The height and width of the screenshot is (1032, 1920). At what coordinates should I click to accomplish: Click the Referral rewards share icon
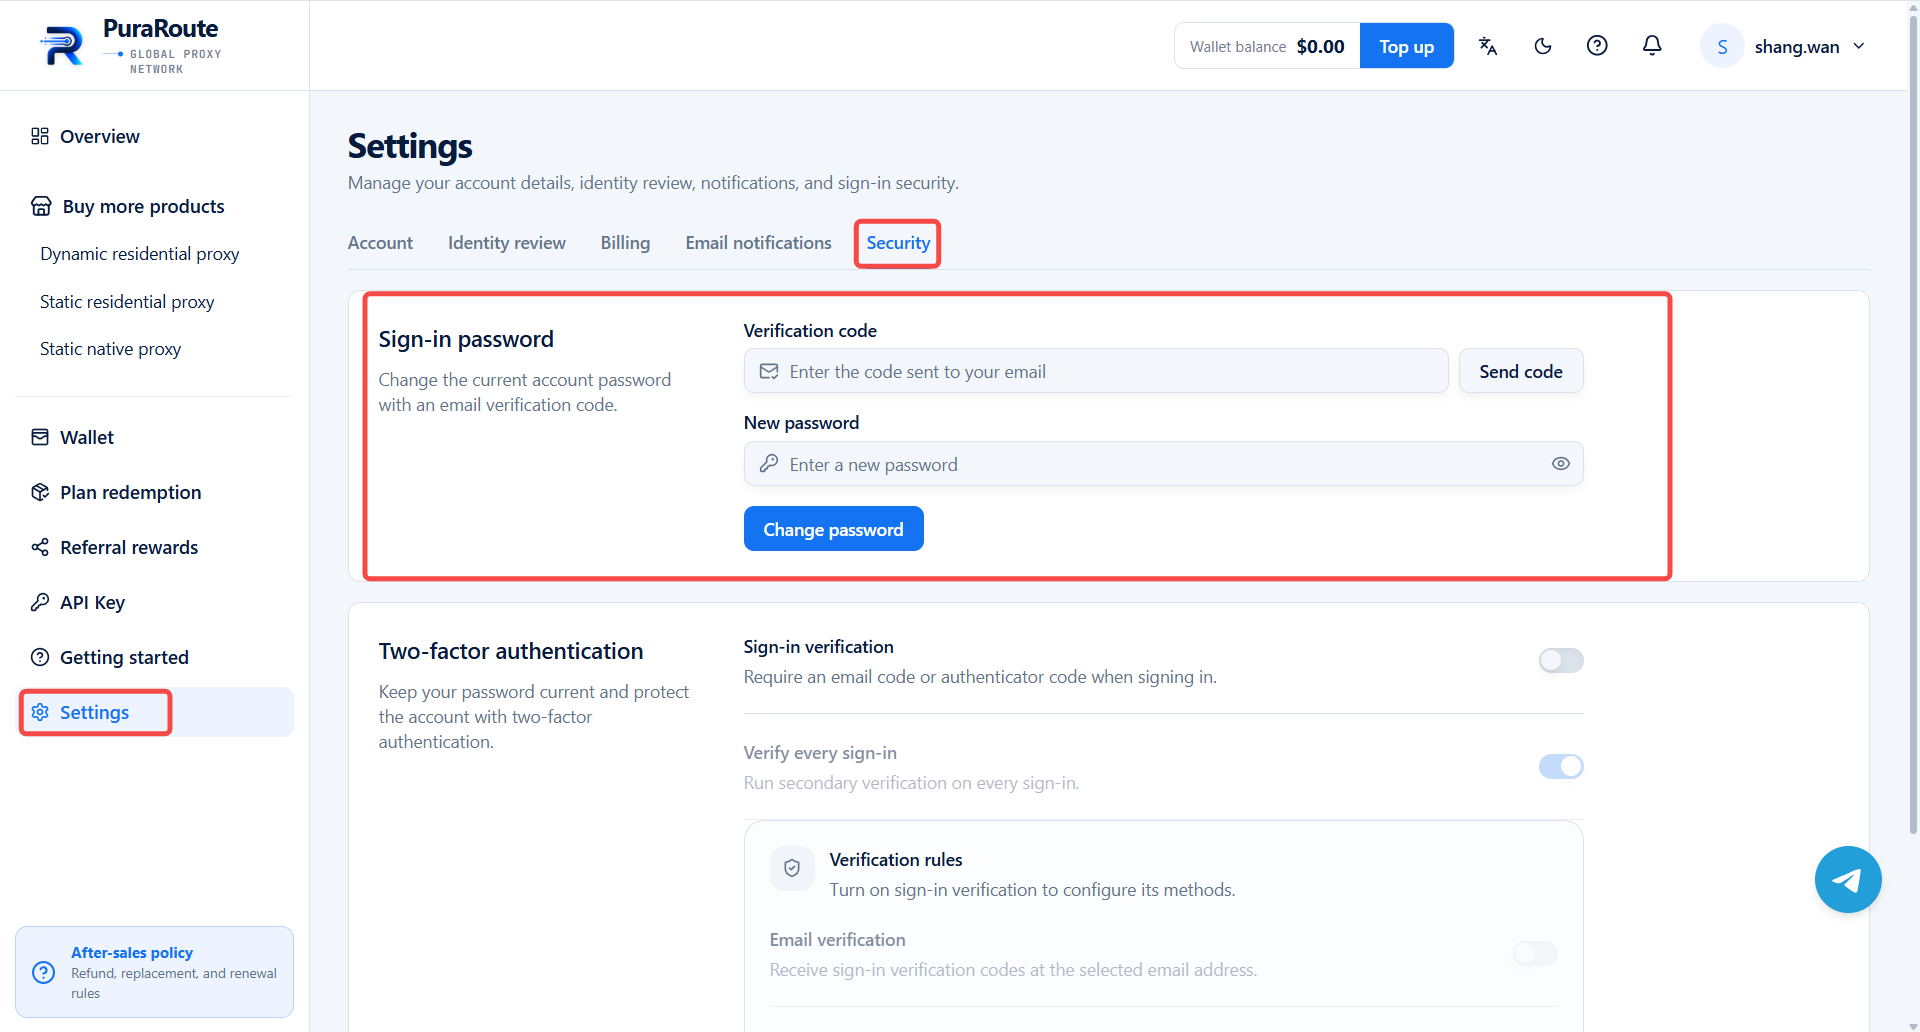(40, 547)
